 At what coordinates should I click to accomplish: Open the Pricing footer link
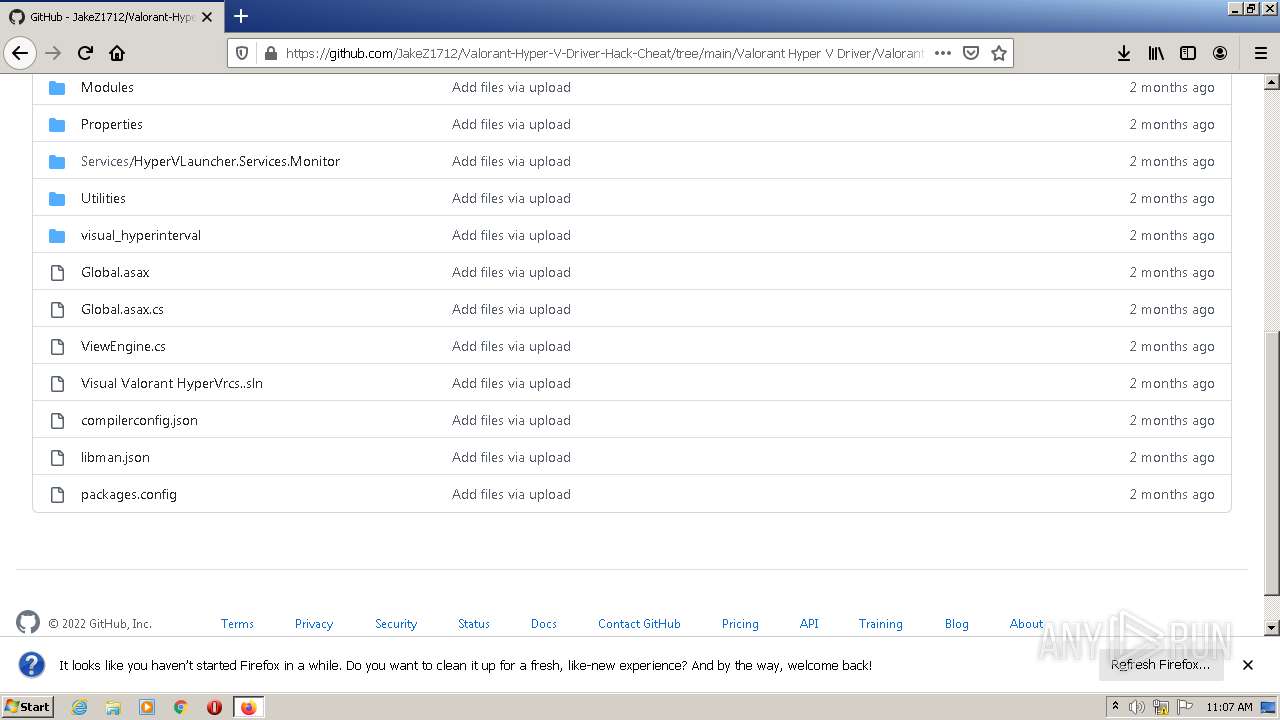coord(740,623)
